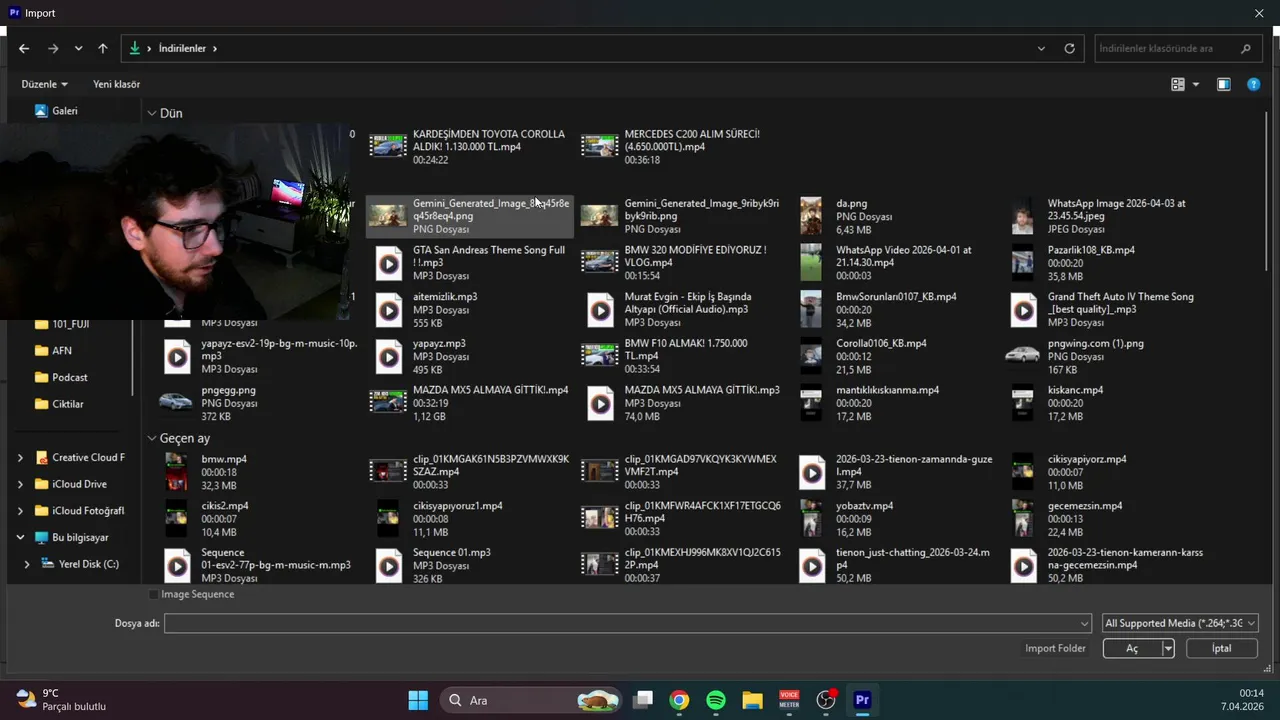Viewport: 1280px width, 720px height.
Task: Open the view options dropdown arrow
Action: [1196, 84]
